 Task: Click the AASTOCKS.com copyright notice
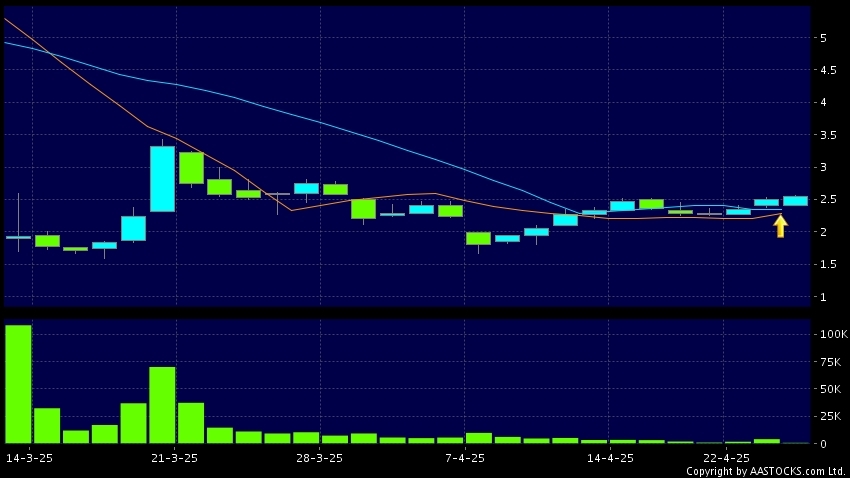click(765, 471)
